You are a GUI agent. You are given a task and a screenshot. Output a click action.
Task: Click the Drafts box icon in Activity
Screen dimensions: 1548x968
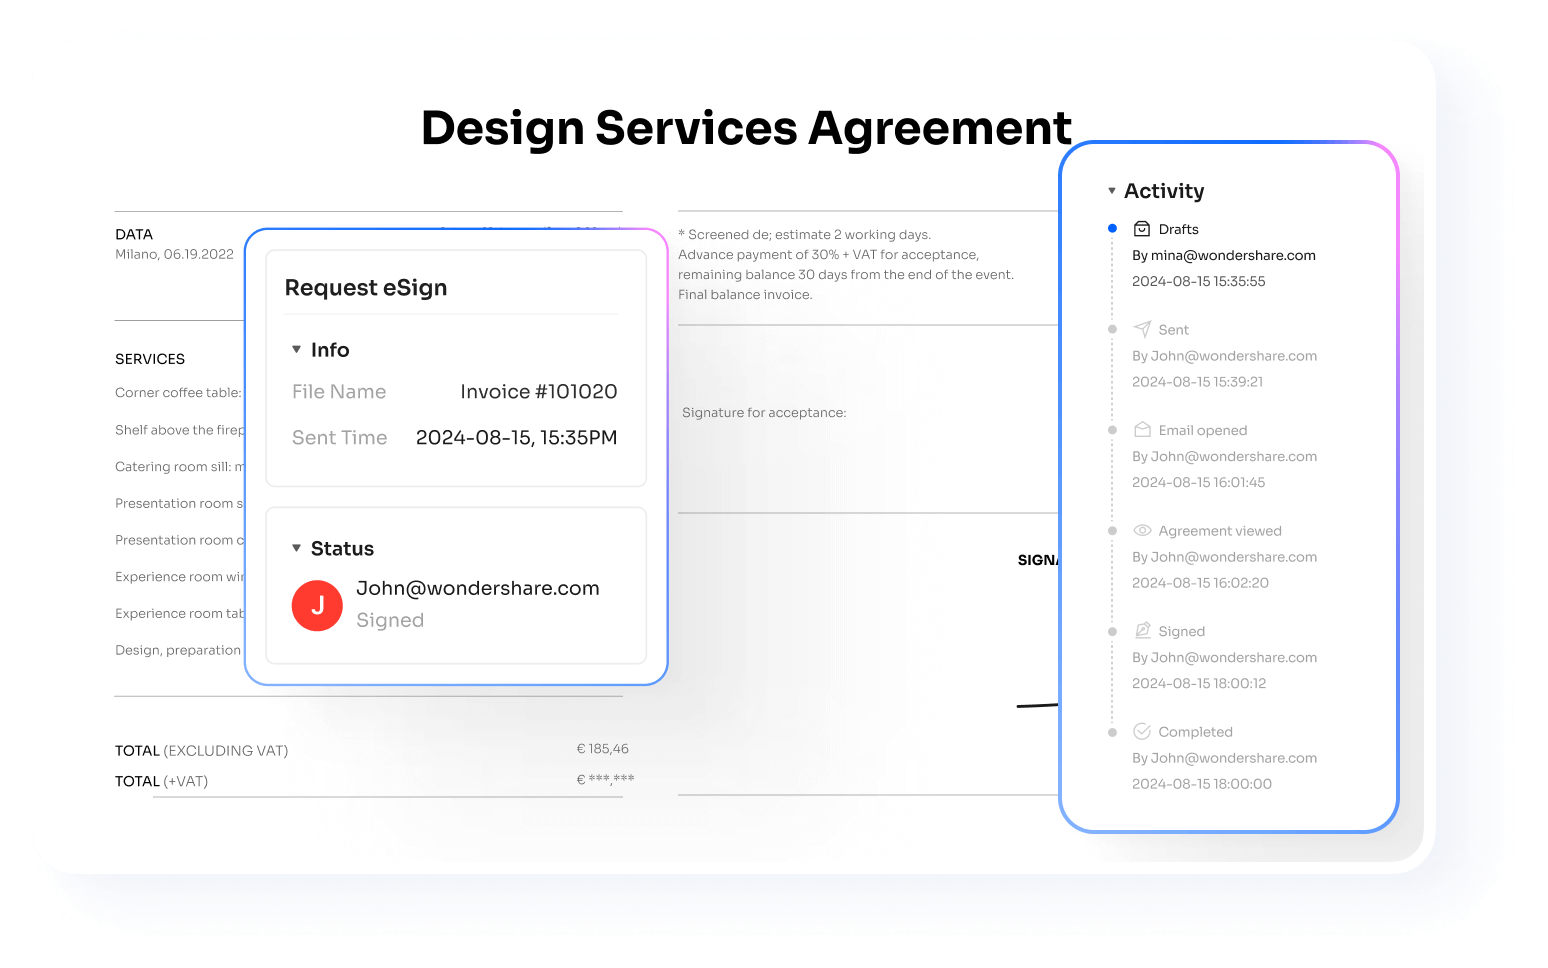pyautogui.click(x=1141, y=229)
